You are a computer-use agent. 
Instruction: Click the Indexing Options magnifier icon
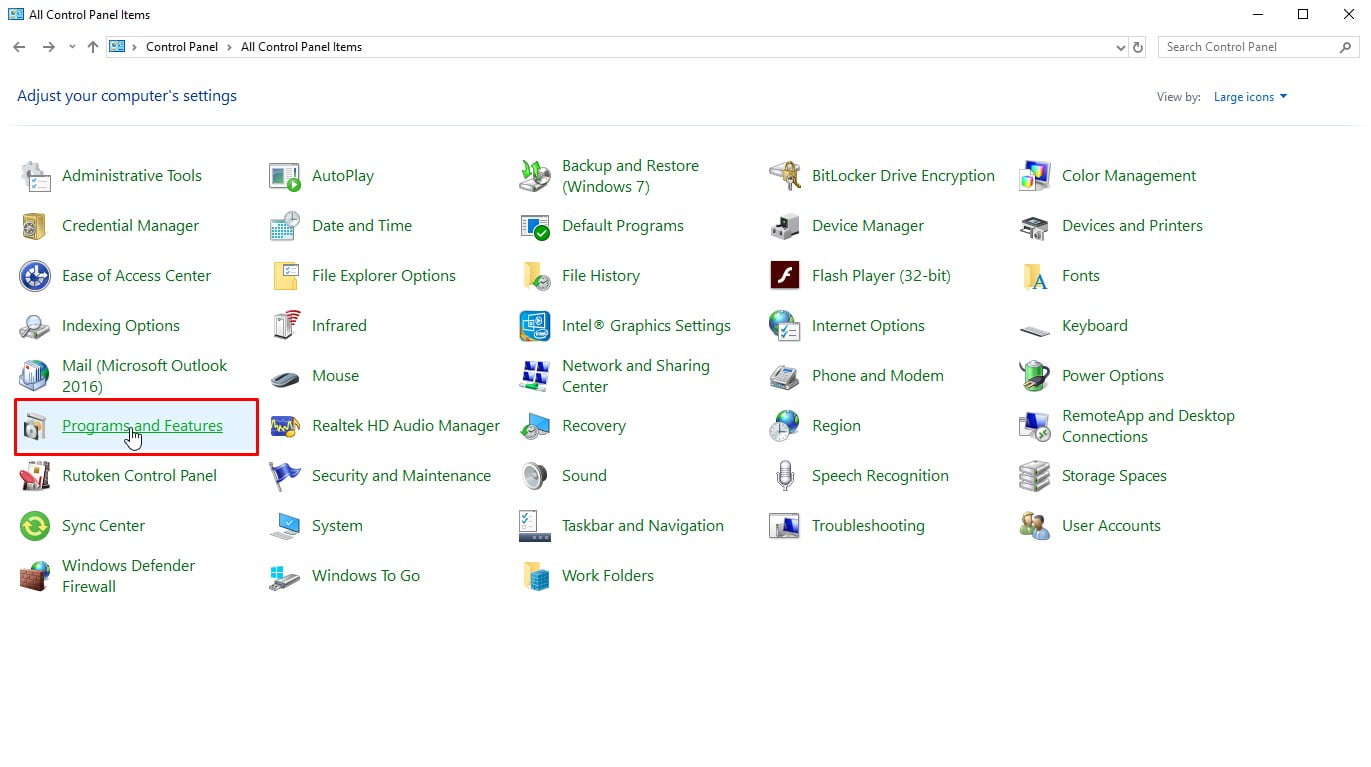(x=35, y=326)
